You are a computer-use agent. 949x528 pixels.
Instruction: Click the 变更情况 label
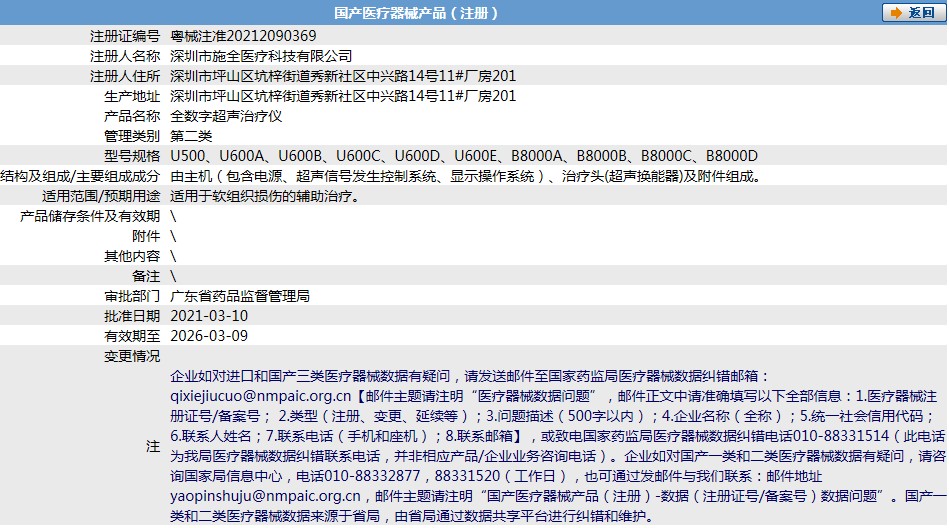pyautogui.click(x=132, y=355)
